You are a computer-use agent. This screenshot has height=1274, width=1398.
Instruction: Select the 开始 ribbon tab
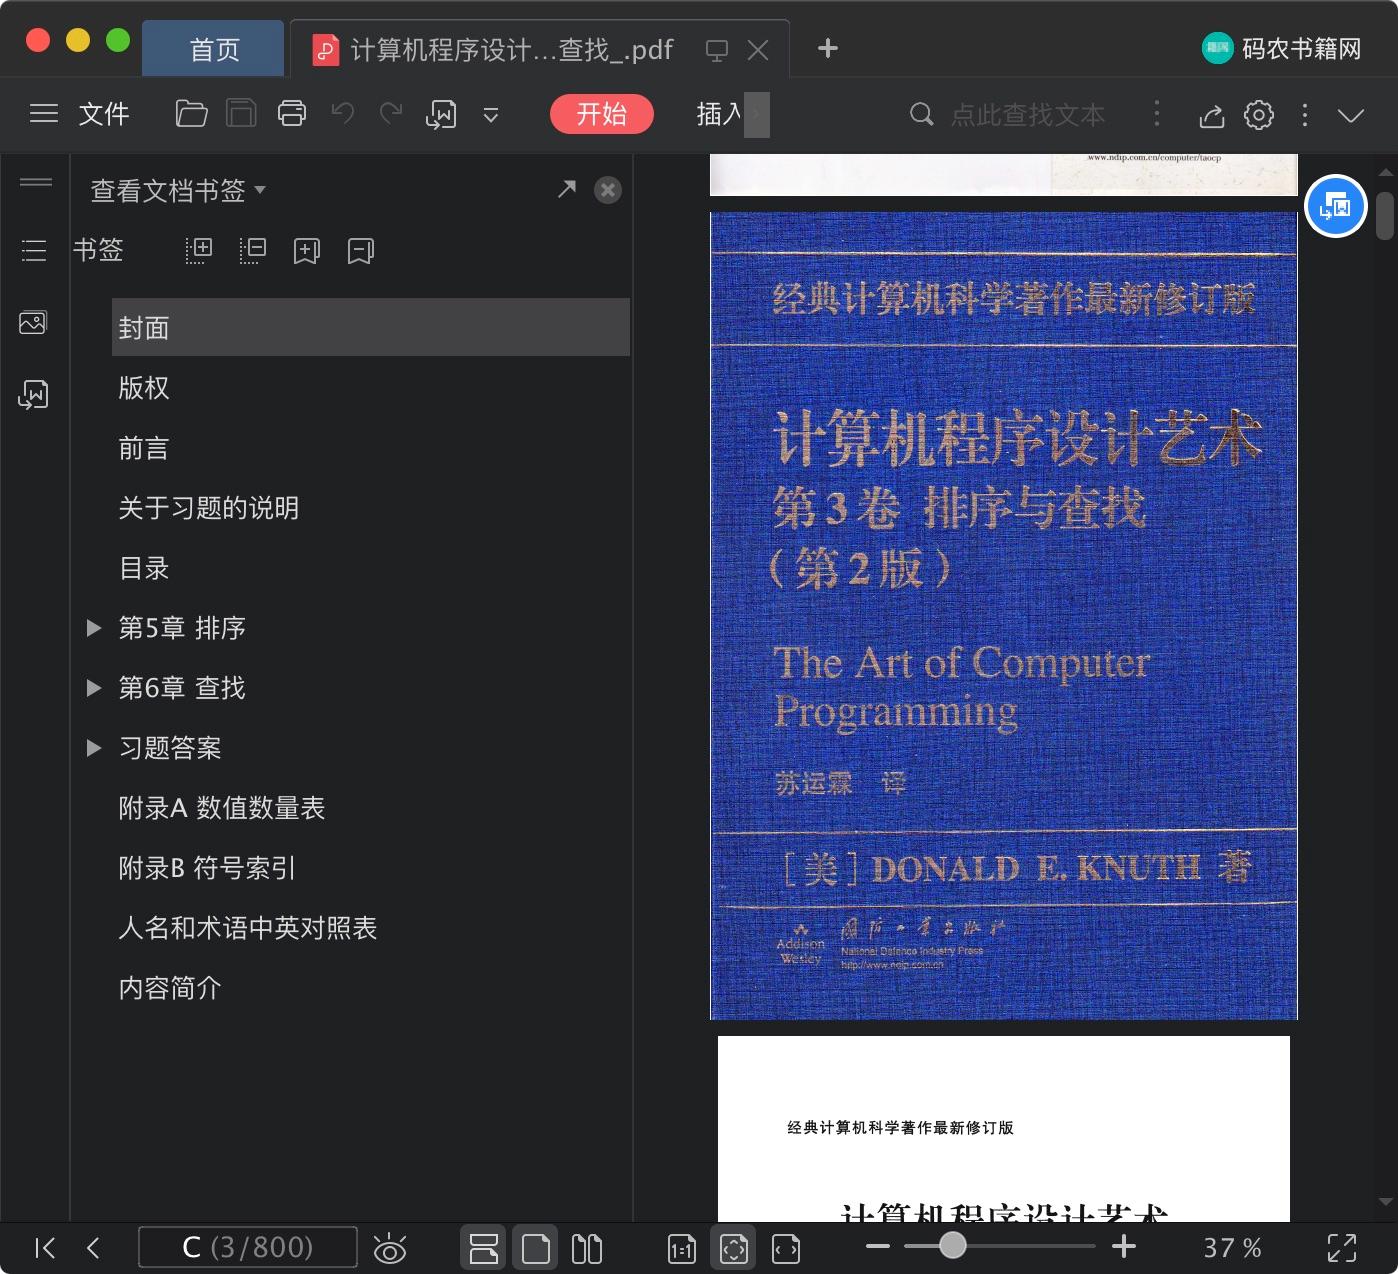click(x=602, y=114)
